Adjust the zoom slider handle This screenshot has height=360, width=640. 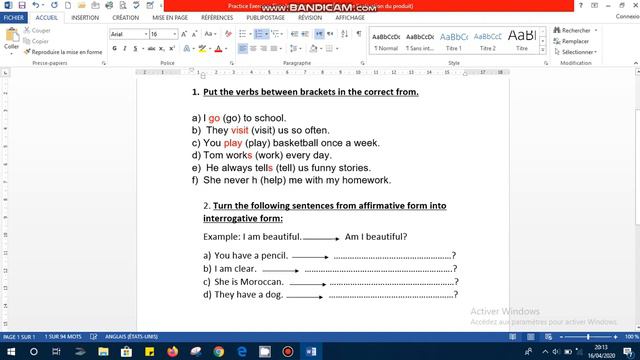point(588,337)
